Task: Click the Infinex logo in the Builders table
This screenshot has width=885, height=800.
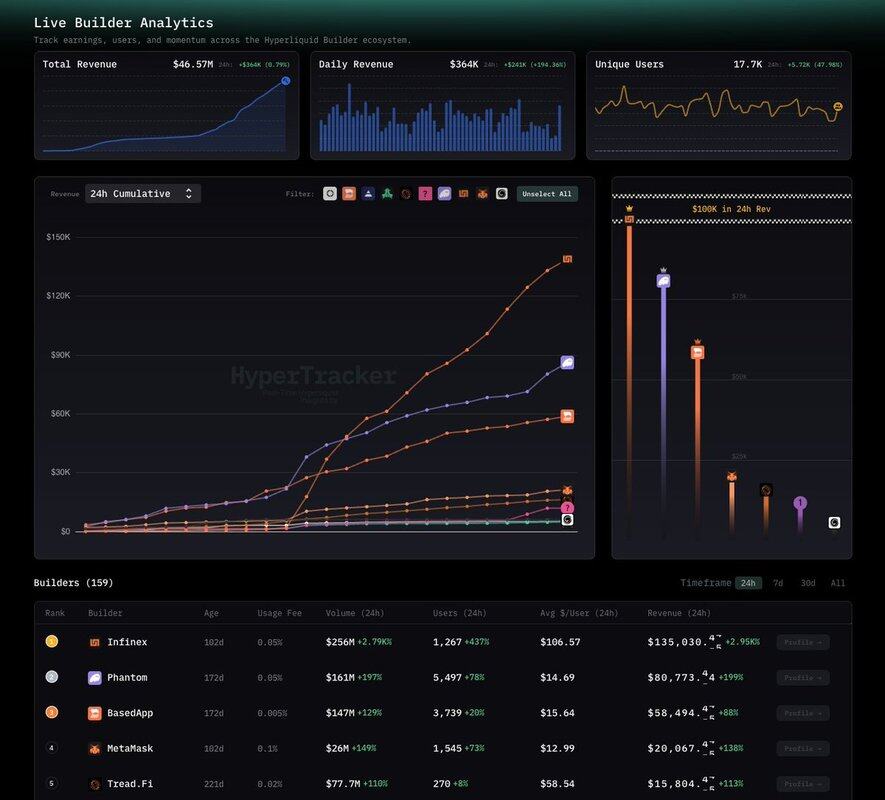Action: 95,642
